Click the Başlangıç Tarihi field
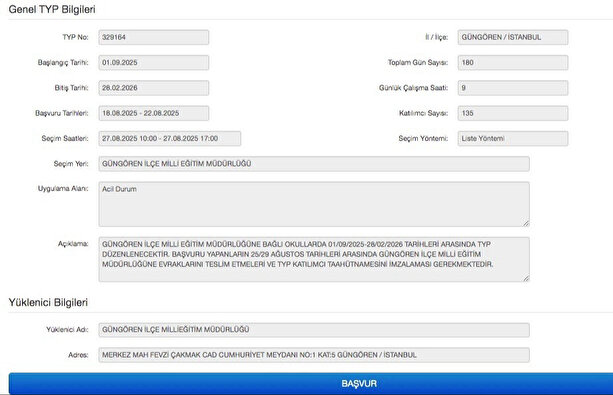This screenshot has height=395, width=613. tap(154, 63)
